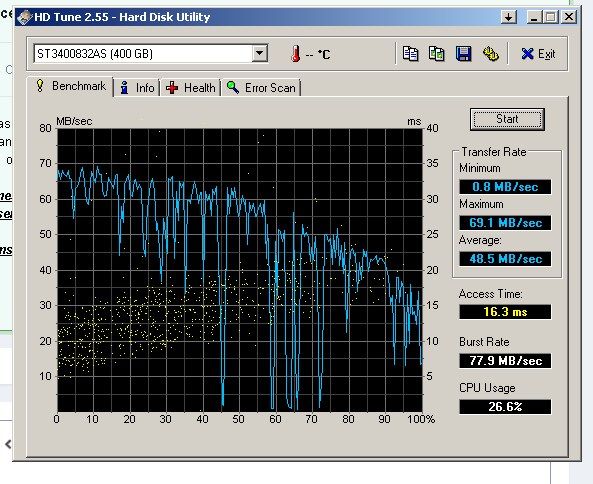593x484 pixels.
Task: Start the benchmark with Start button
Action: (x=507, y=119)
